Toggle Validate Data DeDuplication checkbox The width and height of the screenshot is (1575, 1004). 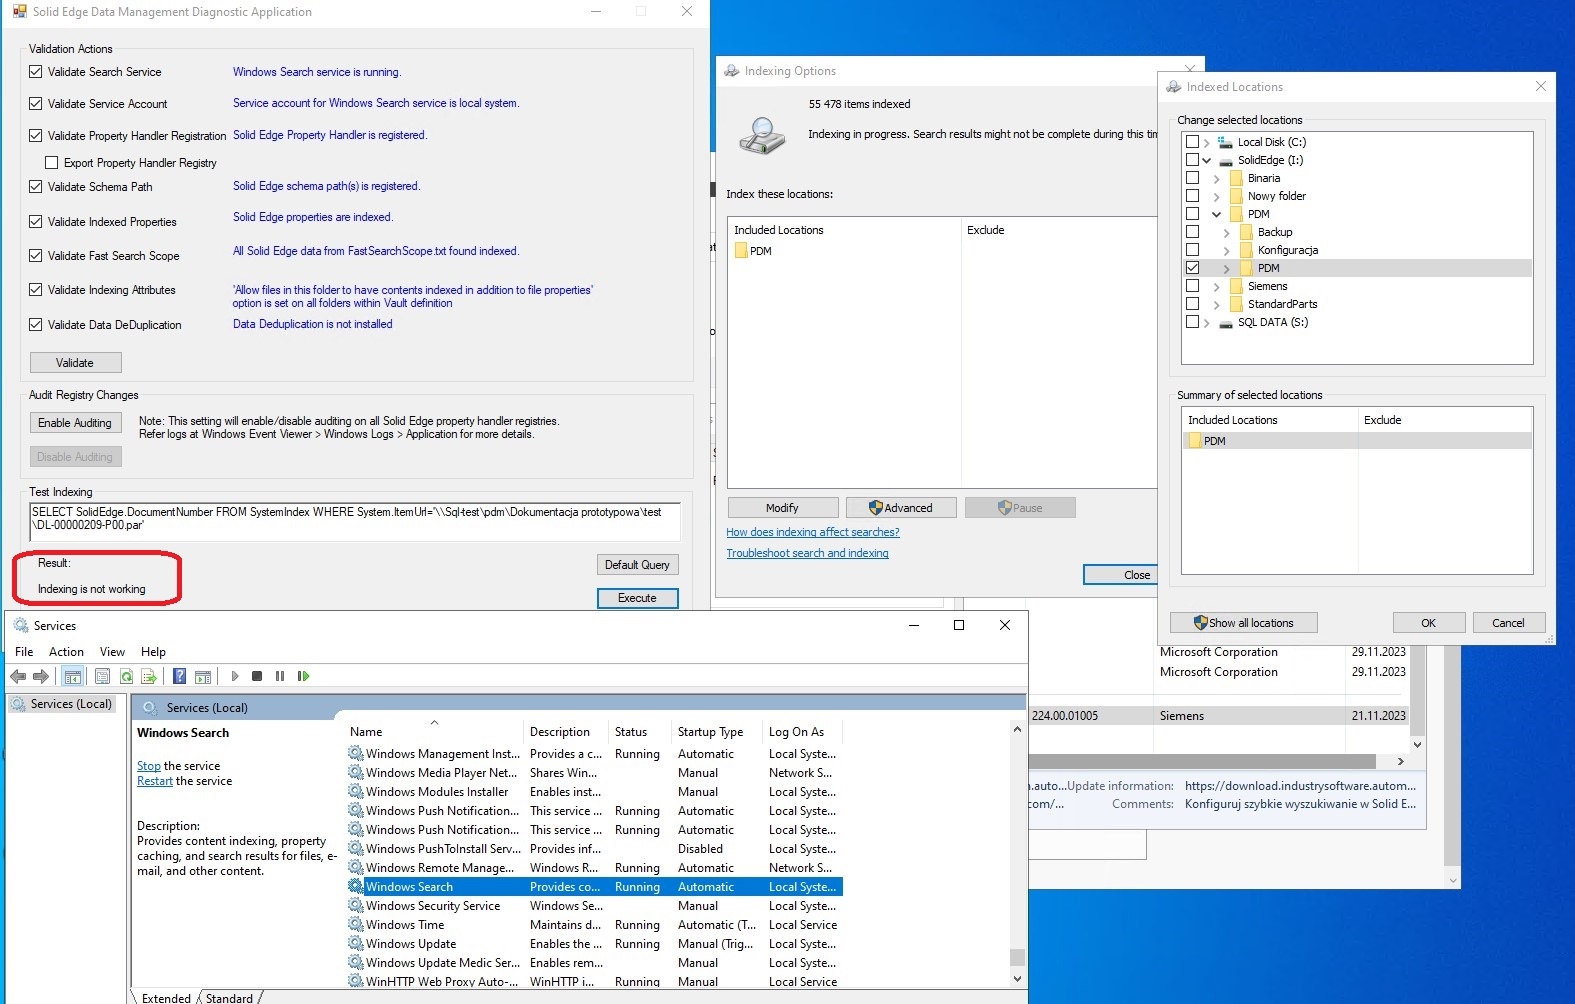pyautogui.click(x=36, y=325)
